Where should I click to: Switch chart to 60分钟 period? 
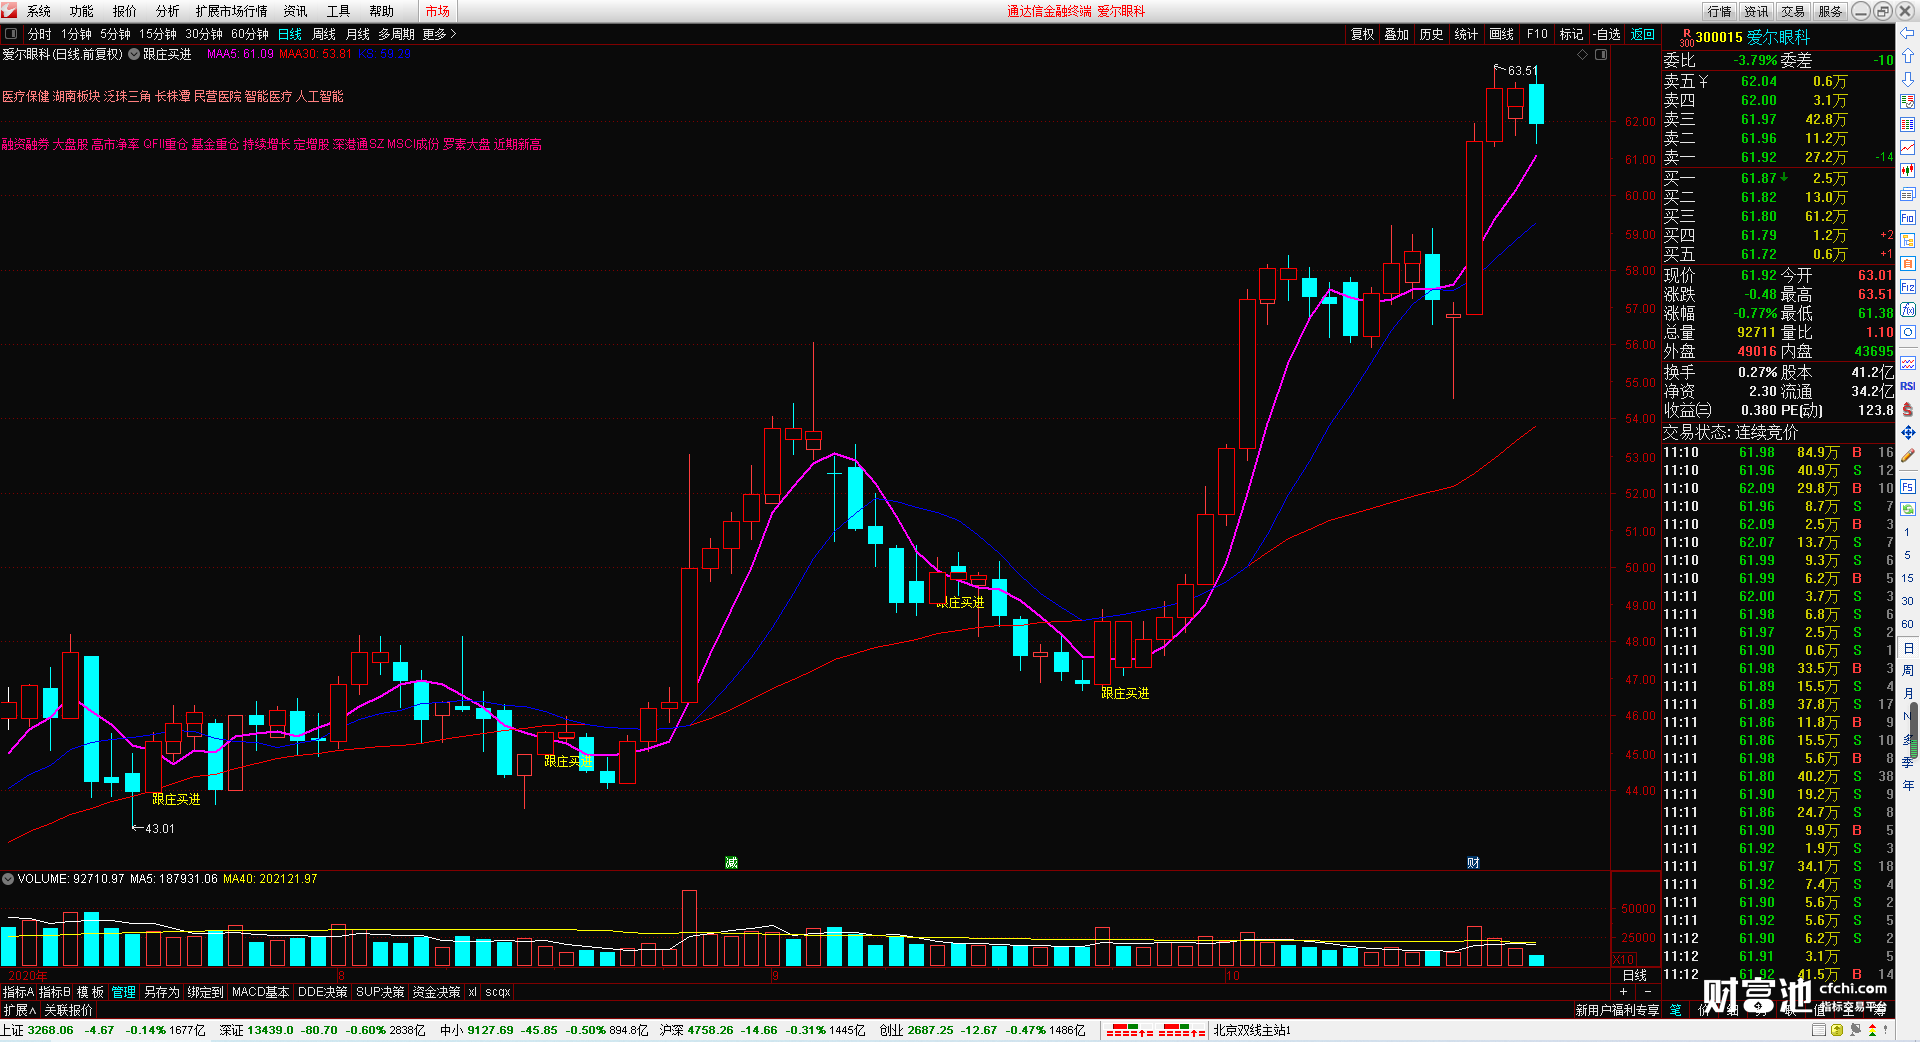click(x=250, y=34)
